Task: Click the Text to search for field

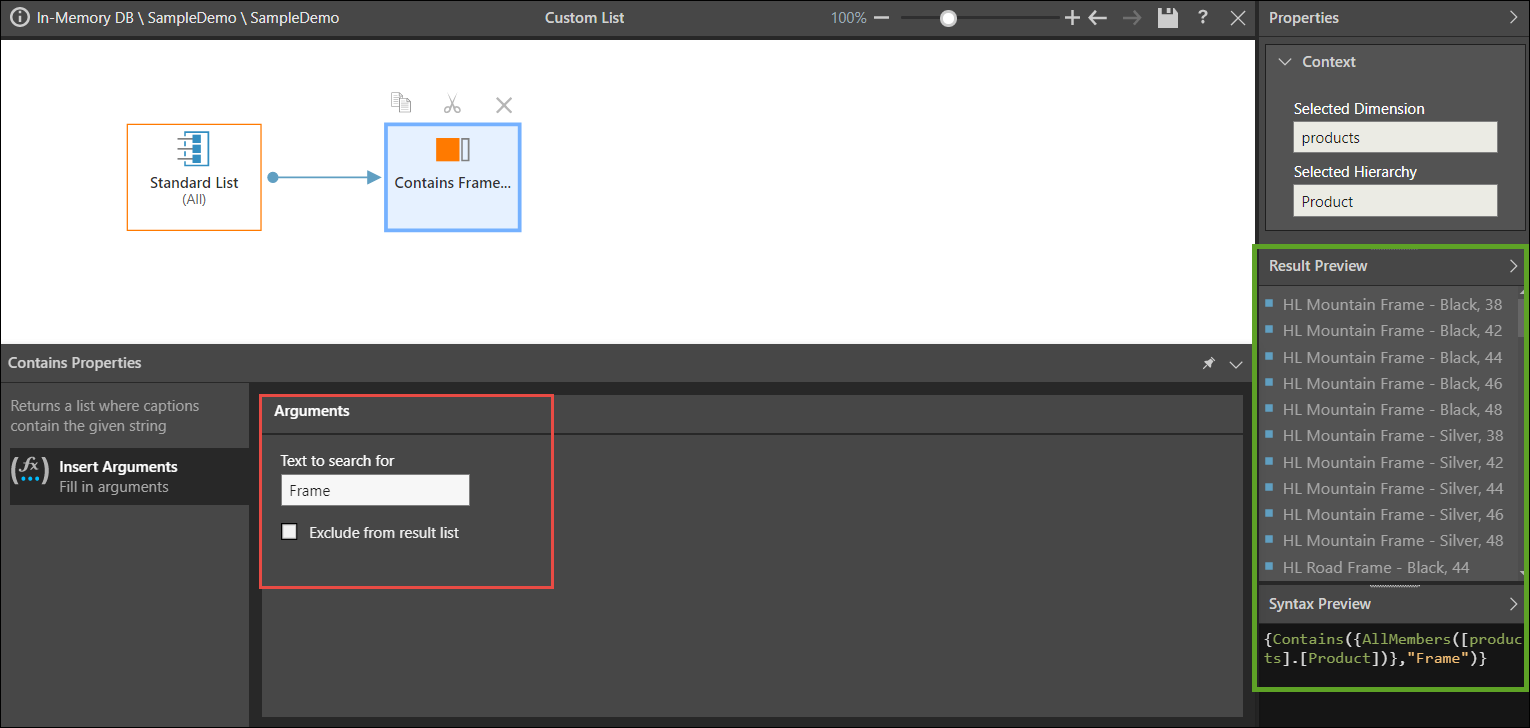Action: point(375,491)
